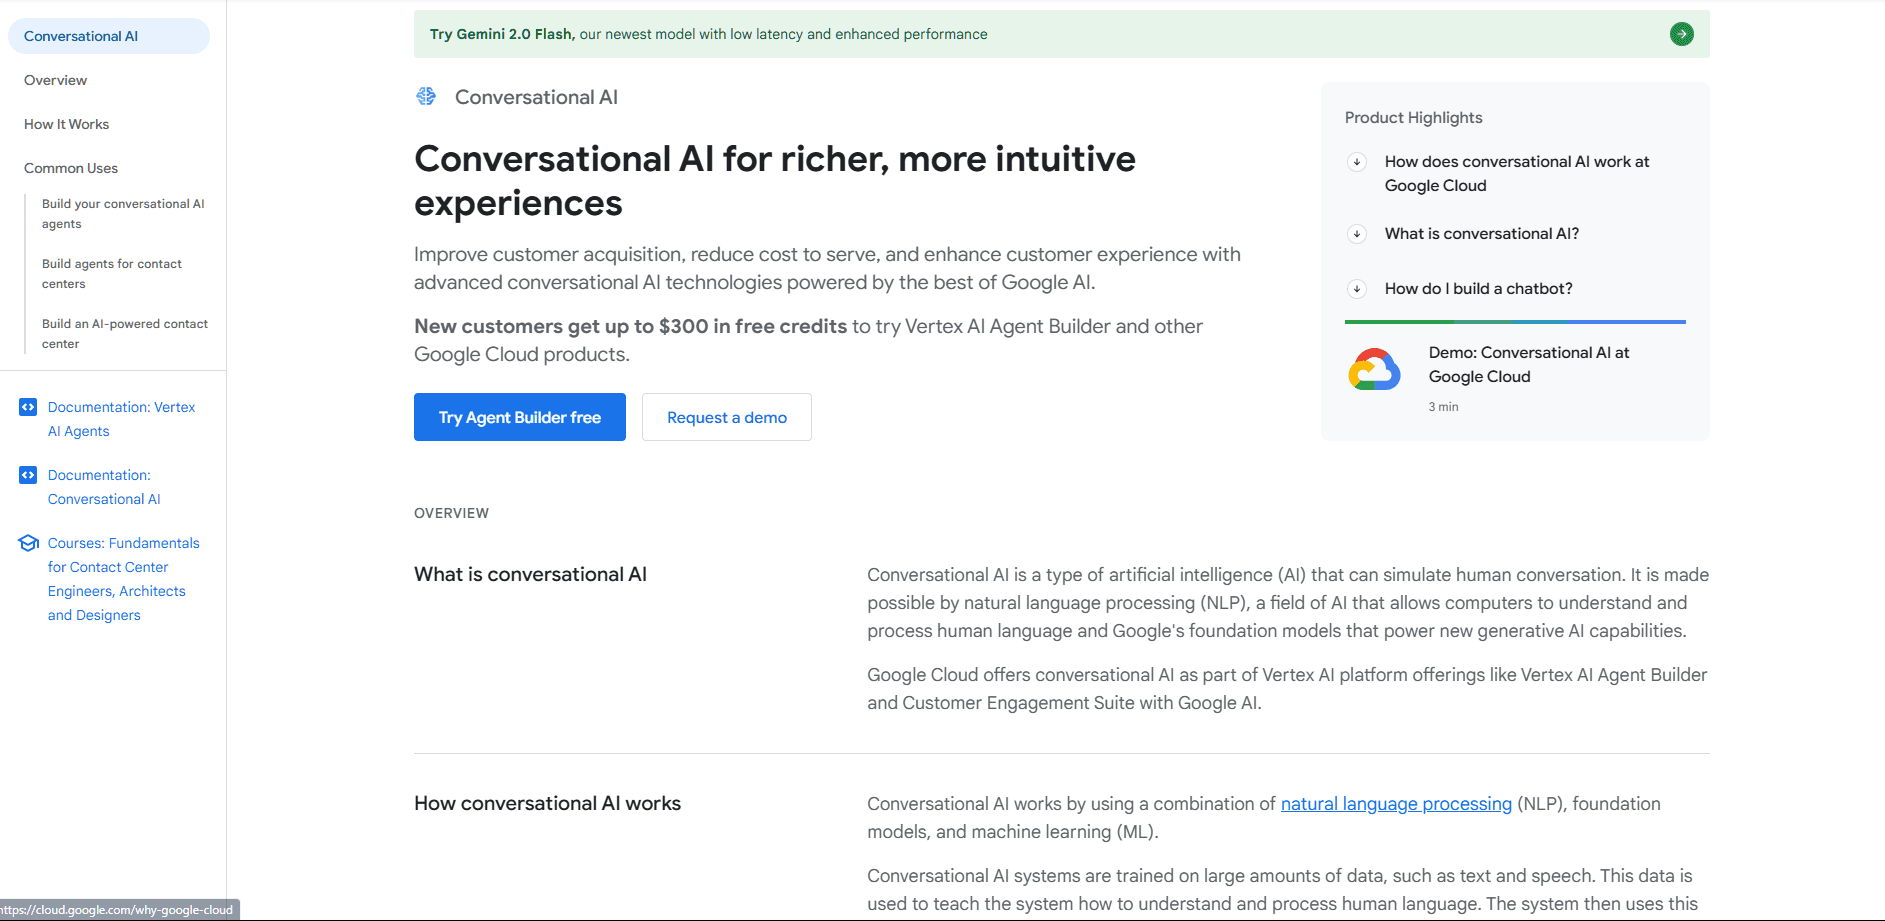This screenshot has height=921, width=1885.
Task: Click the 'What is conversational AI' heading
Action: click(x=531, y=574)
